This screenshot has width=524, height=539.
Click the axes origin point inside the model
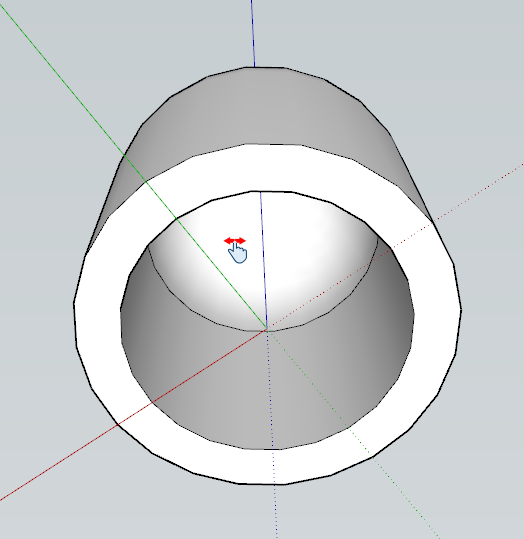click(x=266, y=330)
